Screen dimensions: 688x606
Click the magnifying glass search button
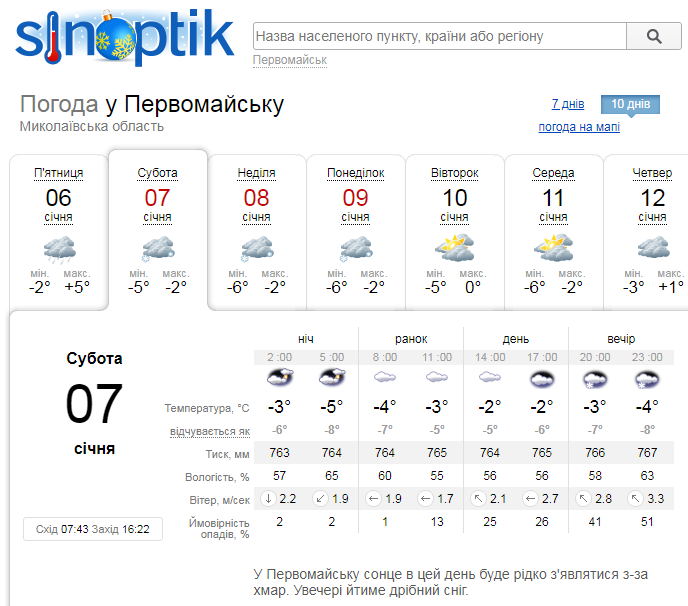pyautogui.click(x=654, y=36)
